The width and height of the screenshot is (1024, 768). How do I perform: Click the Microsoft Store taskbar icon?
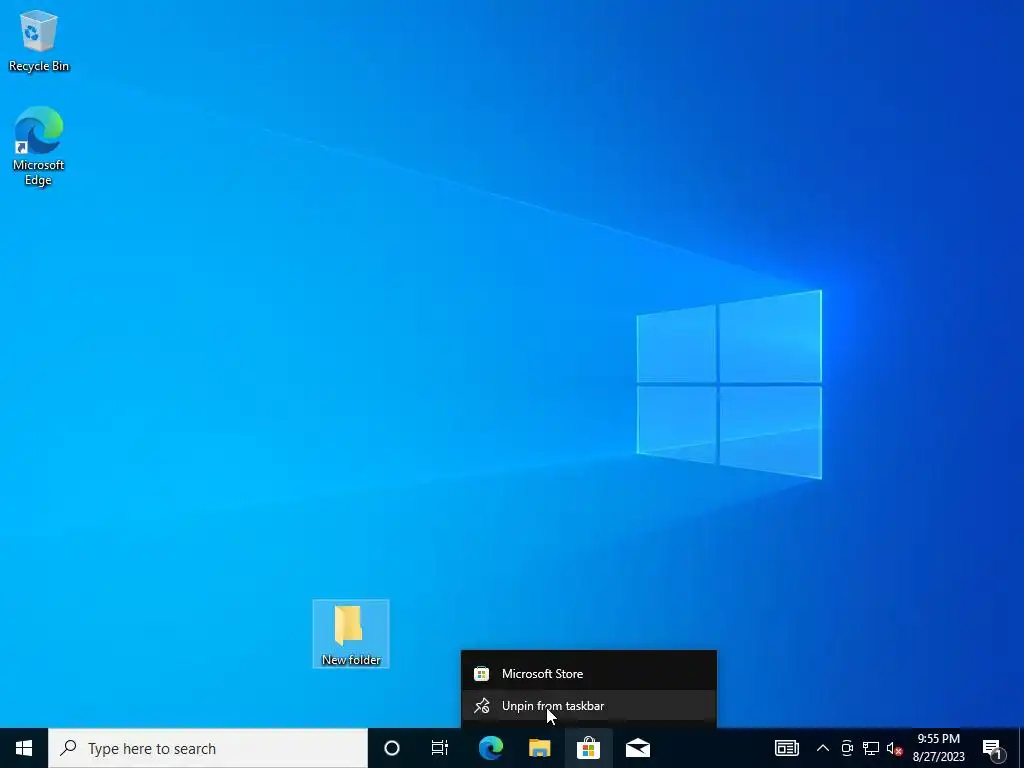click(588, 748)
